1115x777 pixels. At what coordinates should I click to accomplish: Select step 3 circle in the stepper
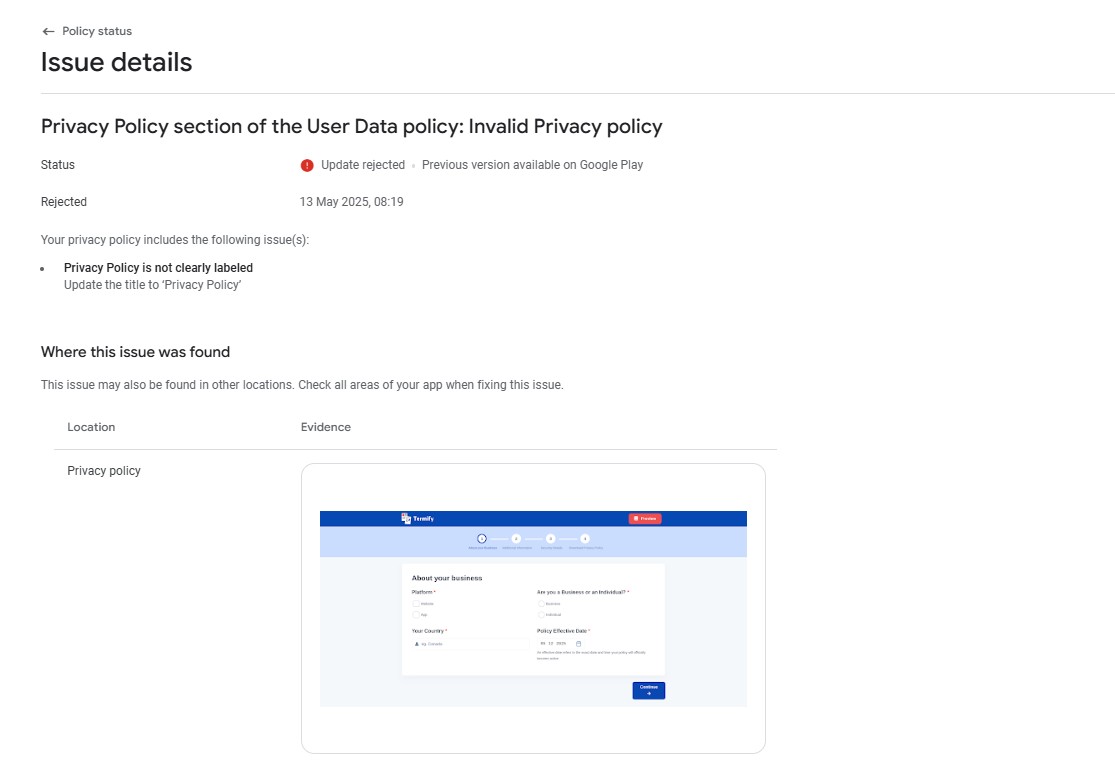click(550, 539)
